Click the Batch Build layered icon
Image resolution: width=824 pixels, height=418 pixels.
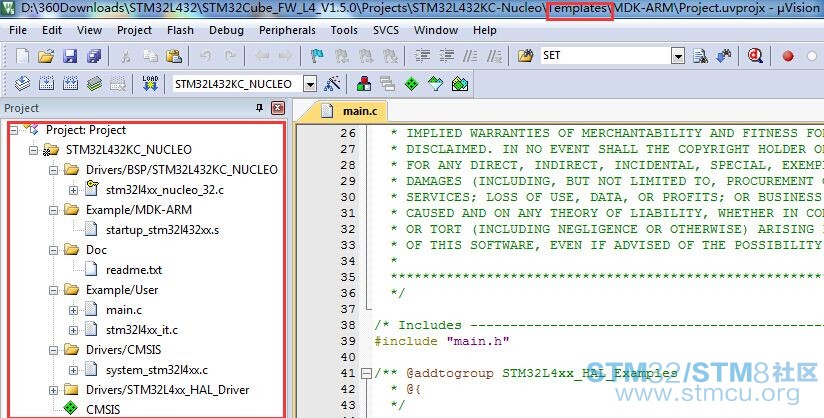94,84
